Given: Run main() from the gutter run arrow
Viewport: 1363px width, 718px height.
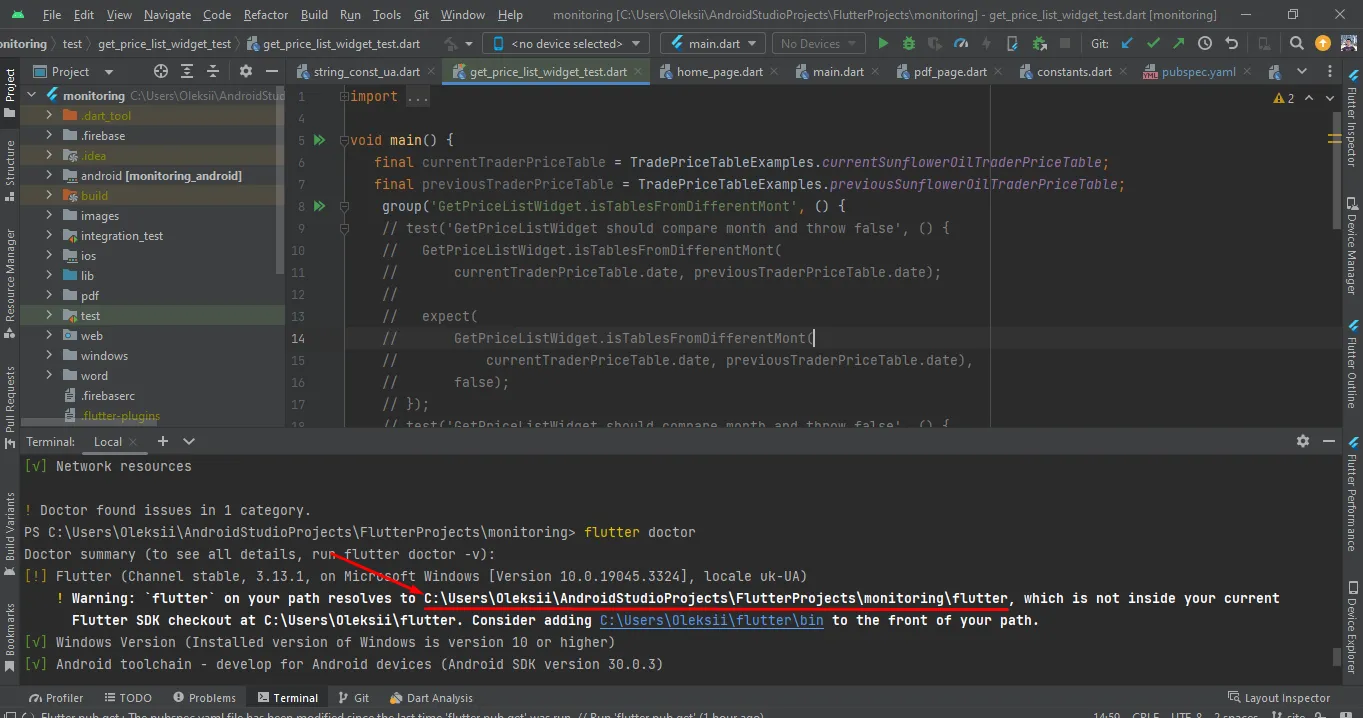Looking at the screenshot, I should (x=319, y=141).
